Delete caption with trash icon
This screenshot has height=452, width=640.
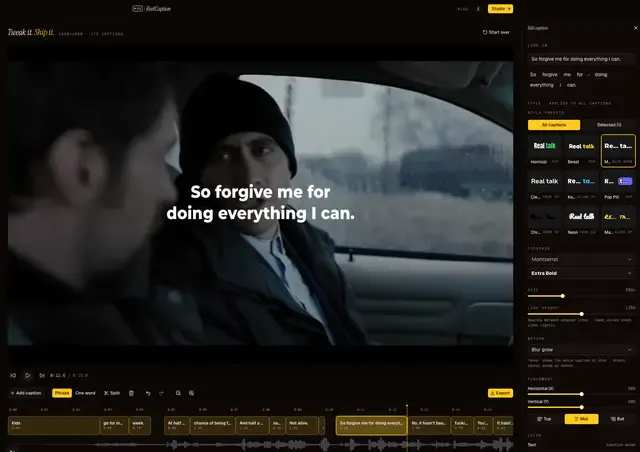pos(131,393)
